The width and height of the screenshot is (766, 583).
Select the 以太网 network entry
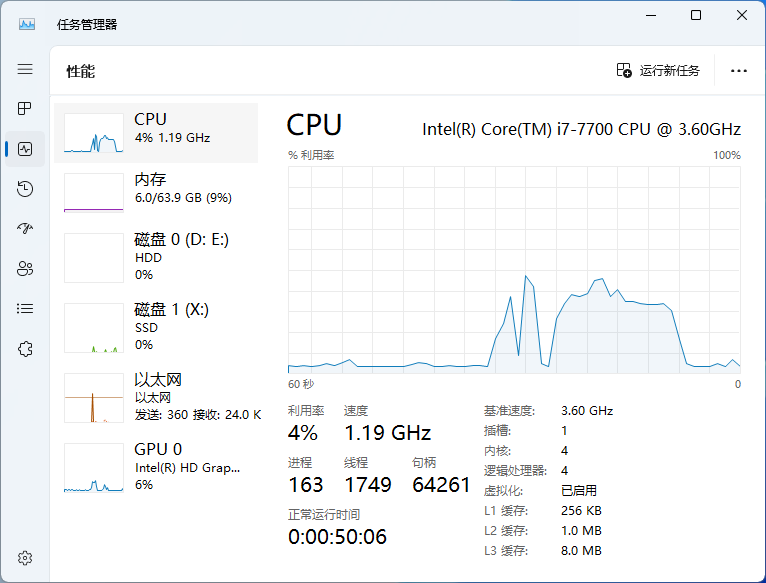point(155,397)
